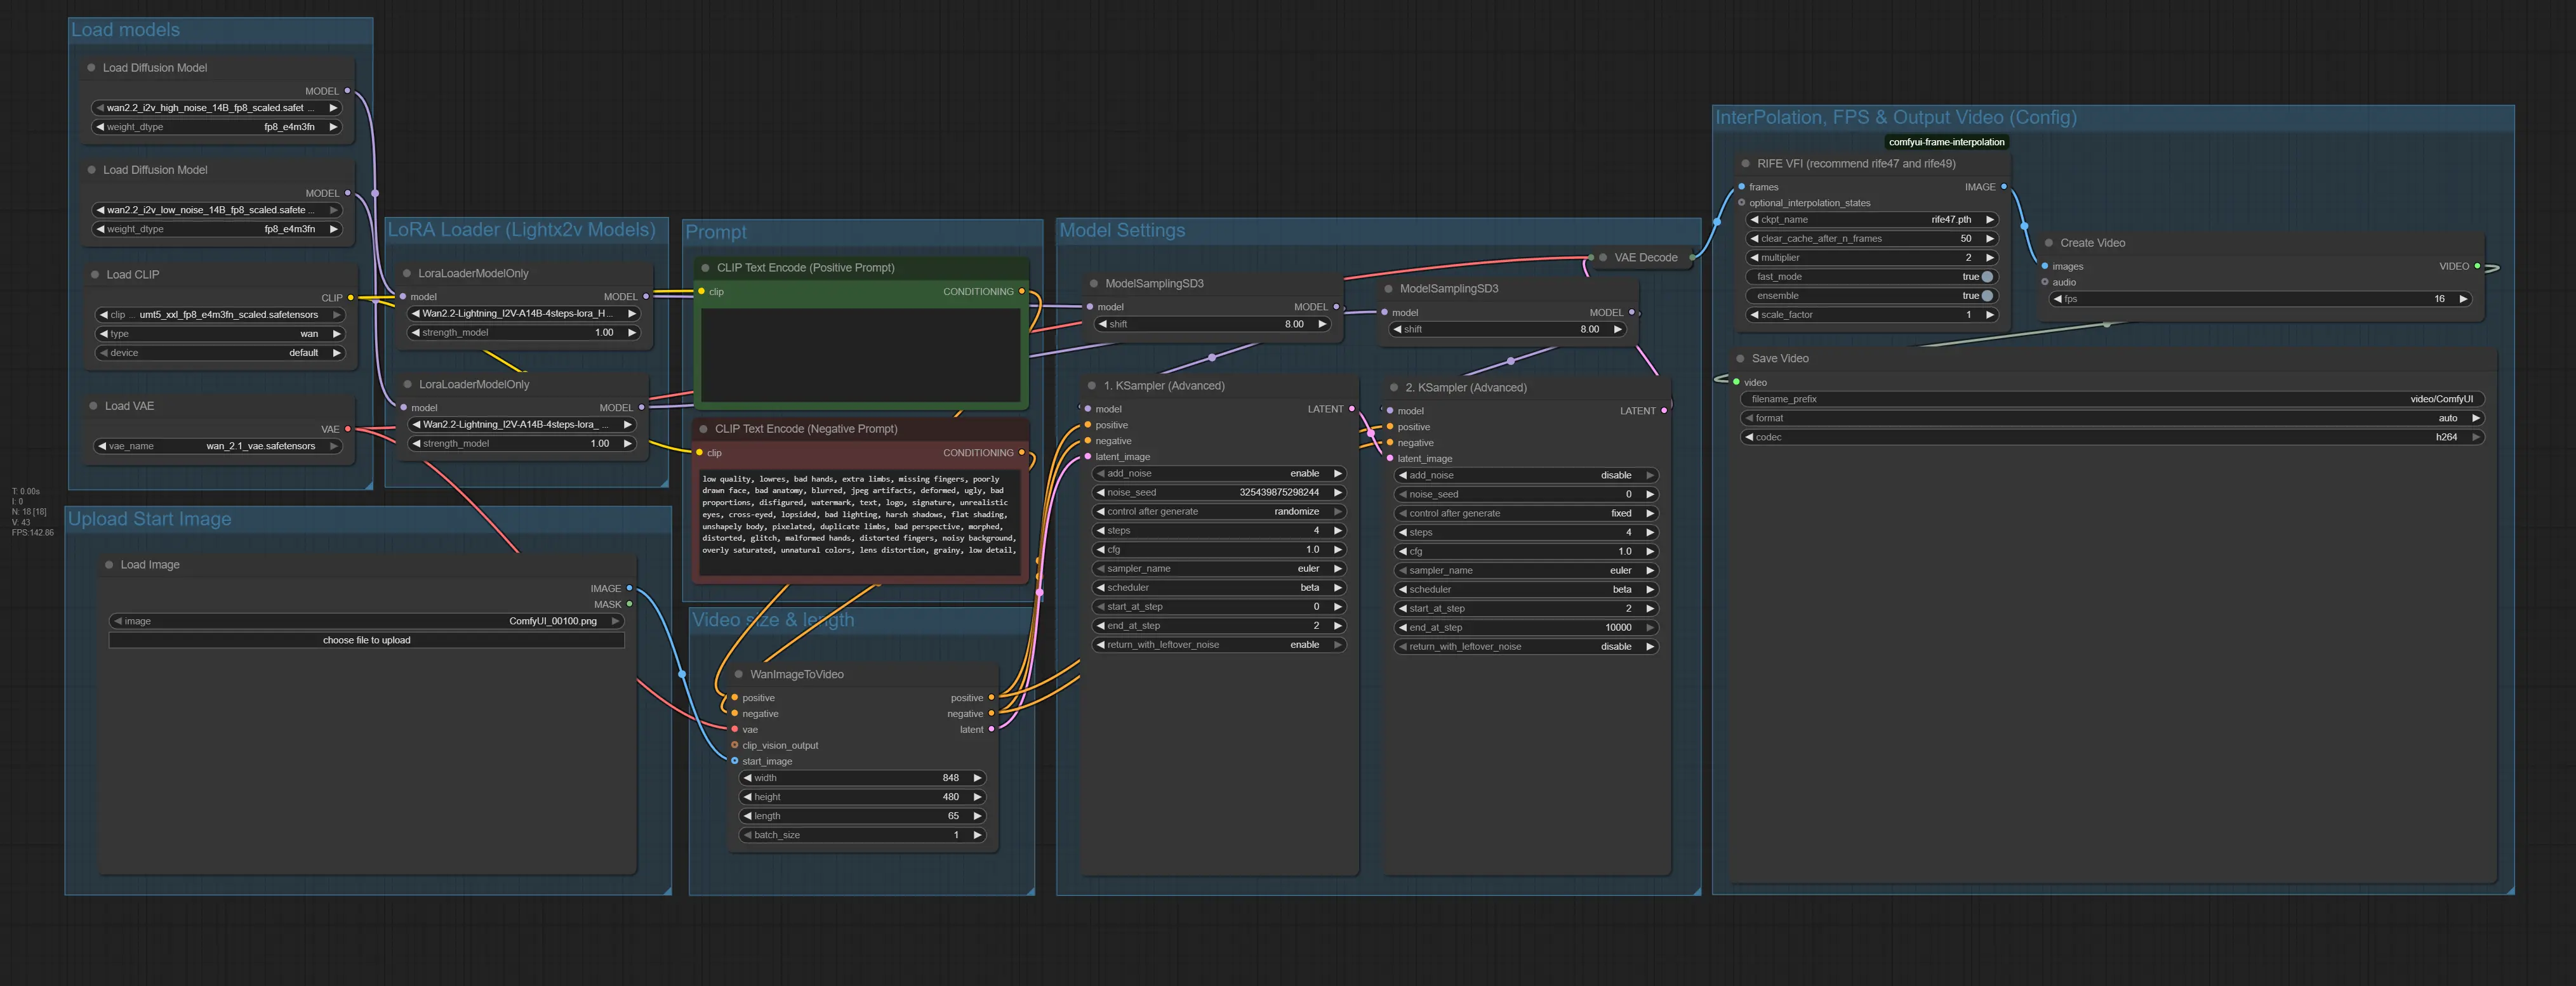Click the CLIP output slot on Load CLIP
2576x986 pixels.
350,298
